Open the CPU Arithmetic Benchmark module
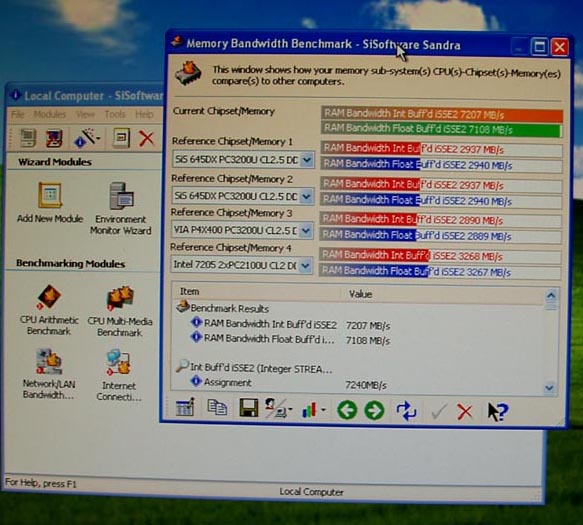This screenshot has height=525, width=583. pos(49,310)
